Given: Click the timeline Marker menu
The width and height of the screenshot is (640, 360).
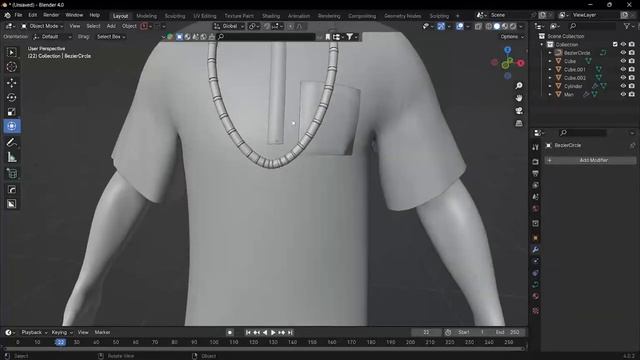Looking at the screenshot, I should tap(102, 332).
